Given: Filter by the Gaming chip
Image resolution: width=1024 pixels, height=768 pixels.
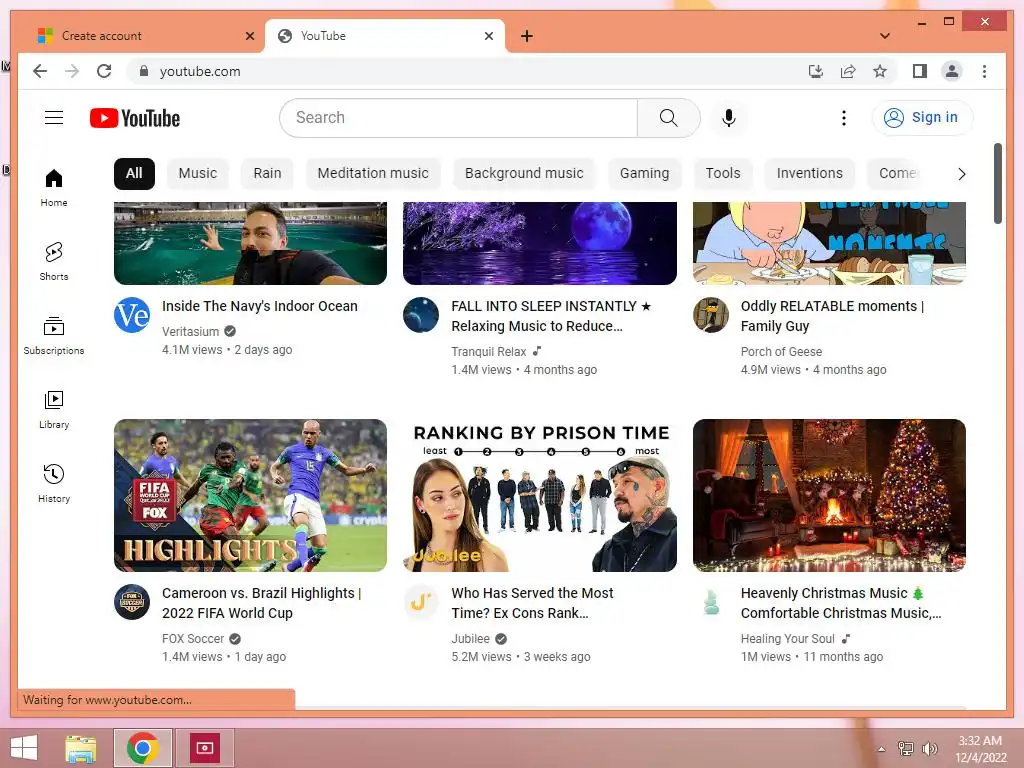Looking at the screenshot, I should pos(644,174).
